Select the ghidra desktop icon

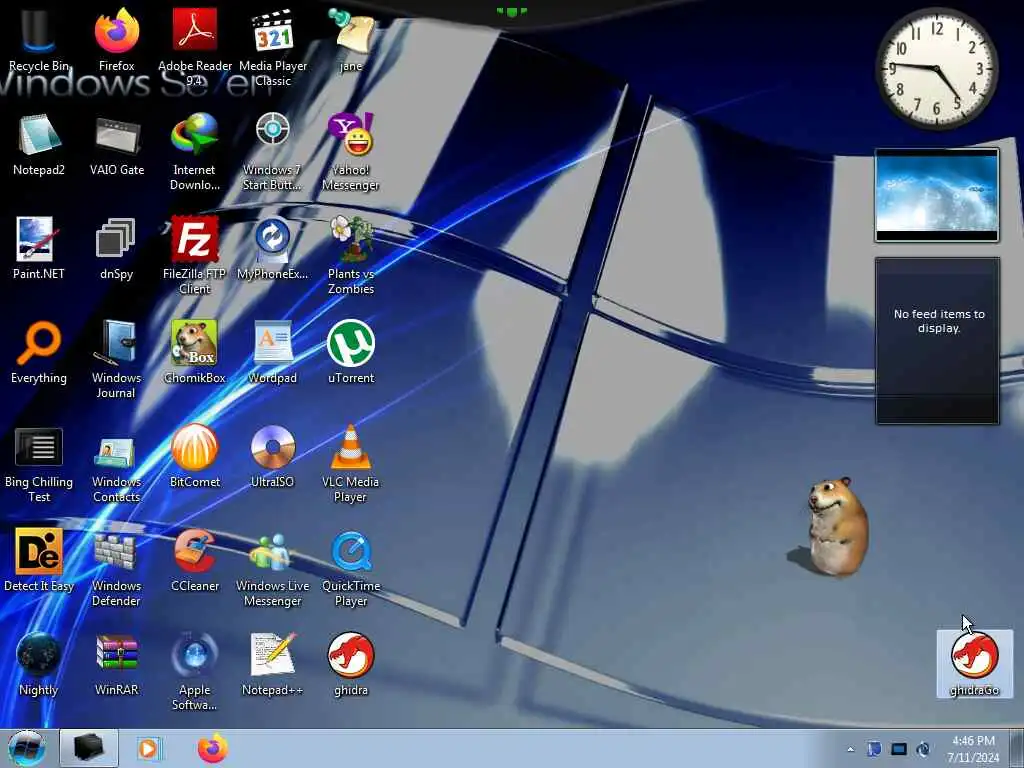click(x=351, y=664)
